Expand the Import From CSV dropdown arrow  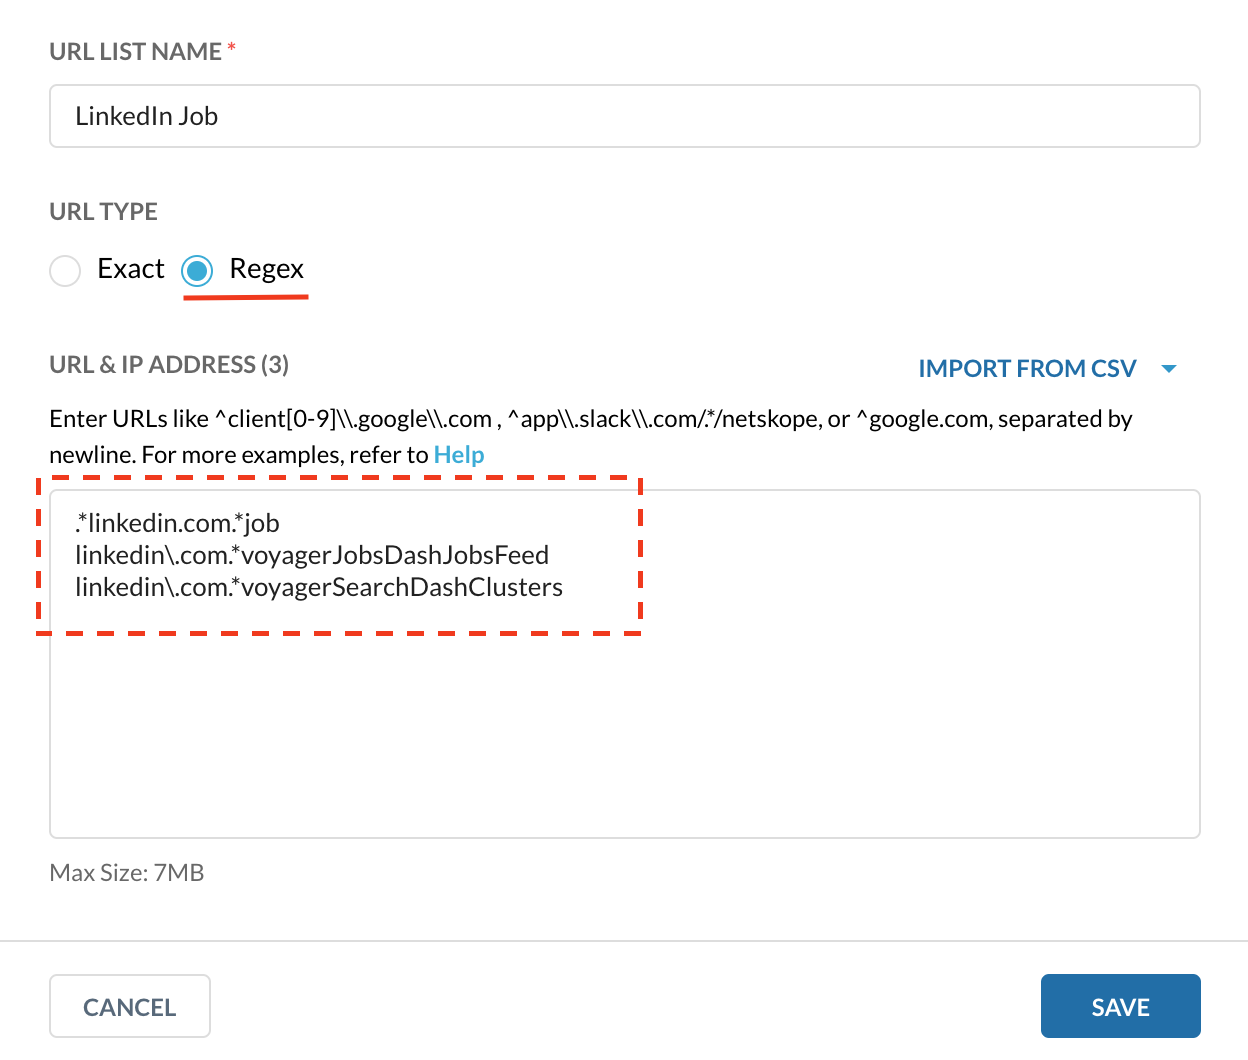tap(1168, 369)
